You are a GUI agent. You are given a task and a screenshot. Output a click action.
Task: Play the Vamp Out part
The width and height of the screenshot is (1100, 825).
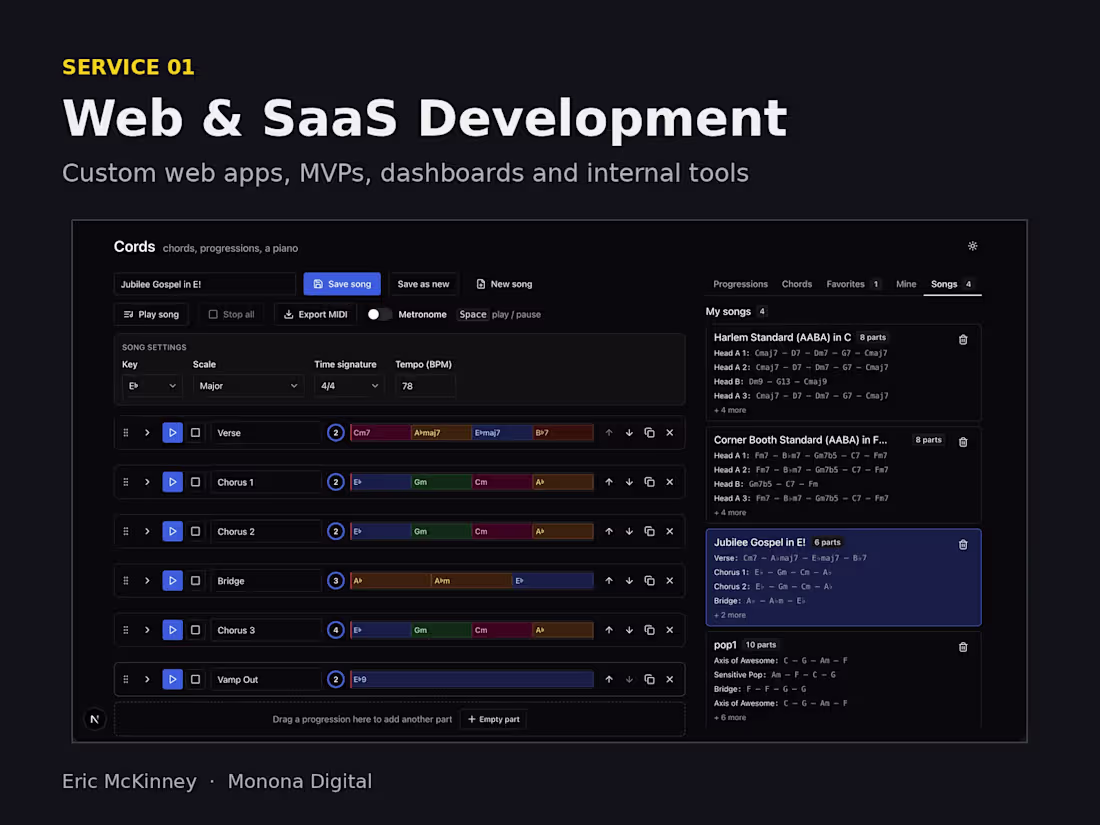(x=172, y=679)
